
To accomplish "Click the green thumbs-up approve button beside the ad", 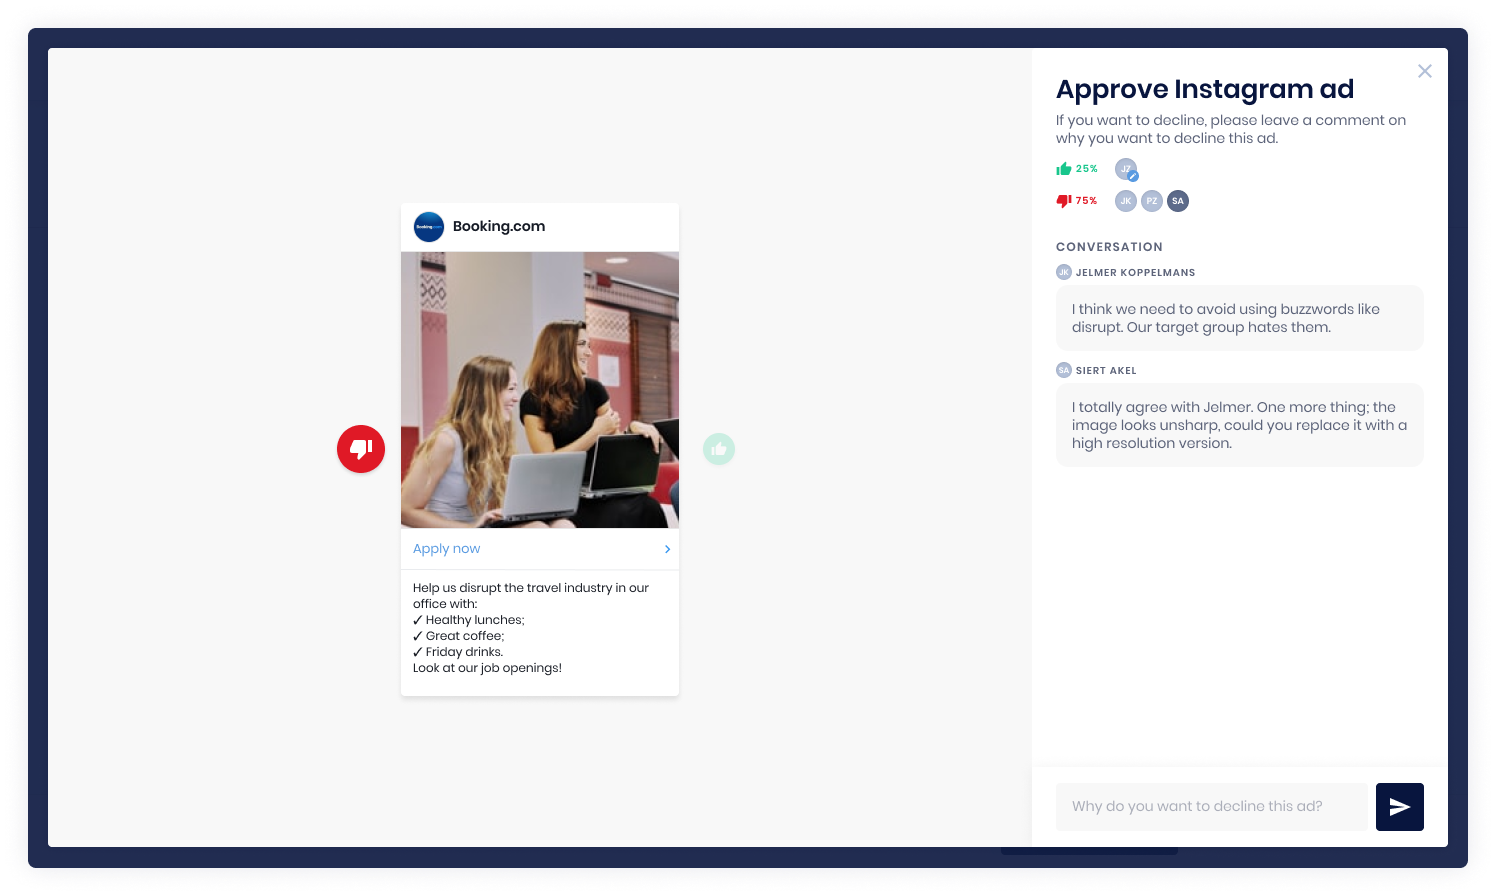I will click(719, 449).
